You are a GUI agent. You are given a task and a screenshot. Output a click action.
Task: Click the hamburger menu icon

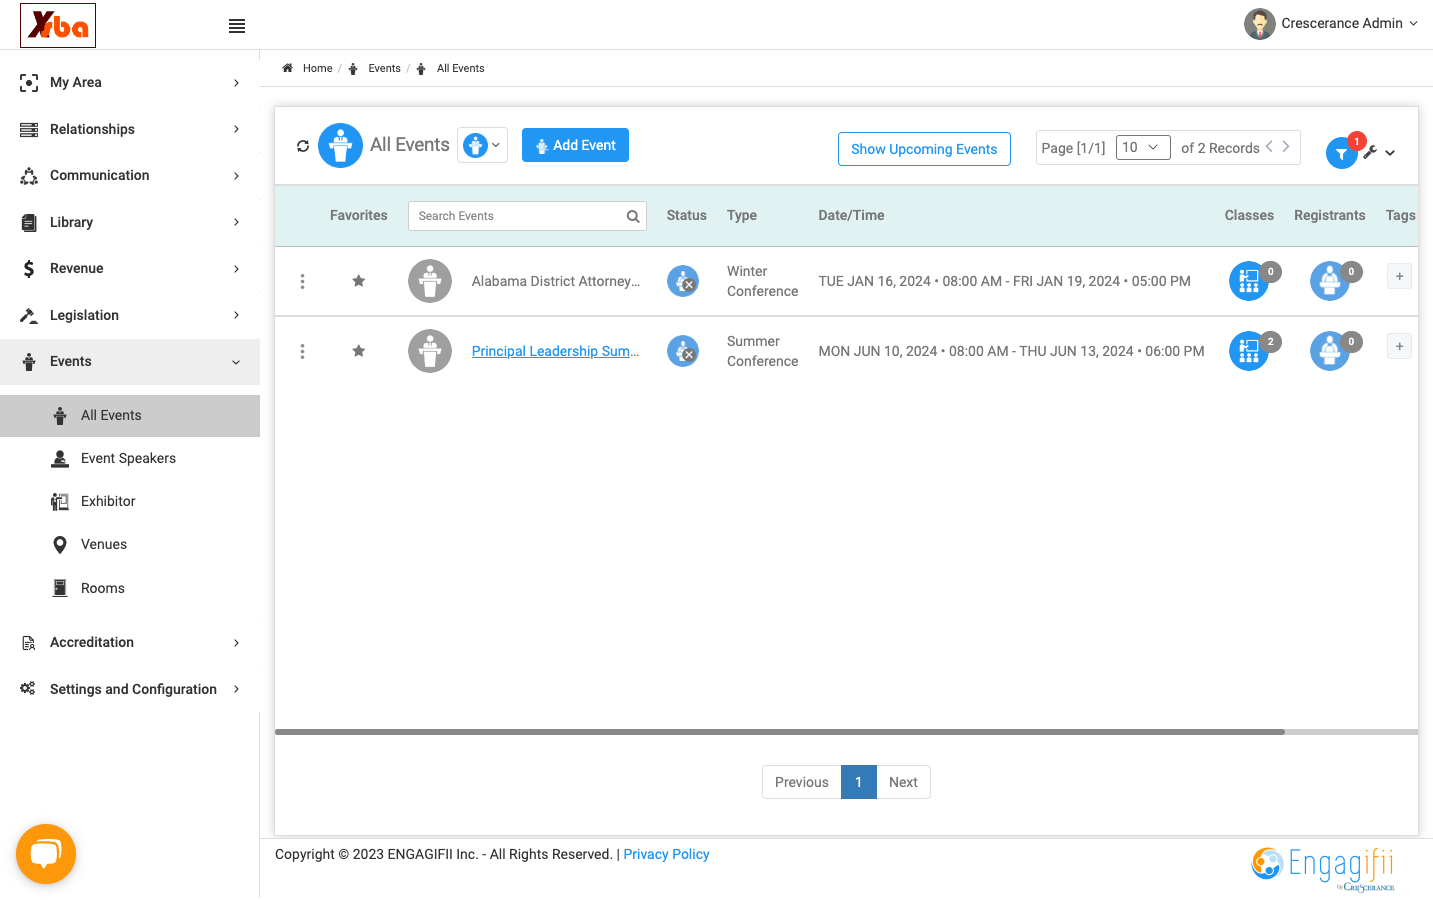[x=237, y=26]
